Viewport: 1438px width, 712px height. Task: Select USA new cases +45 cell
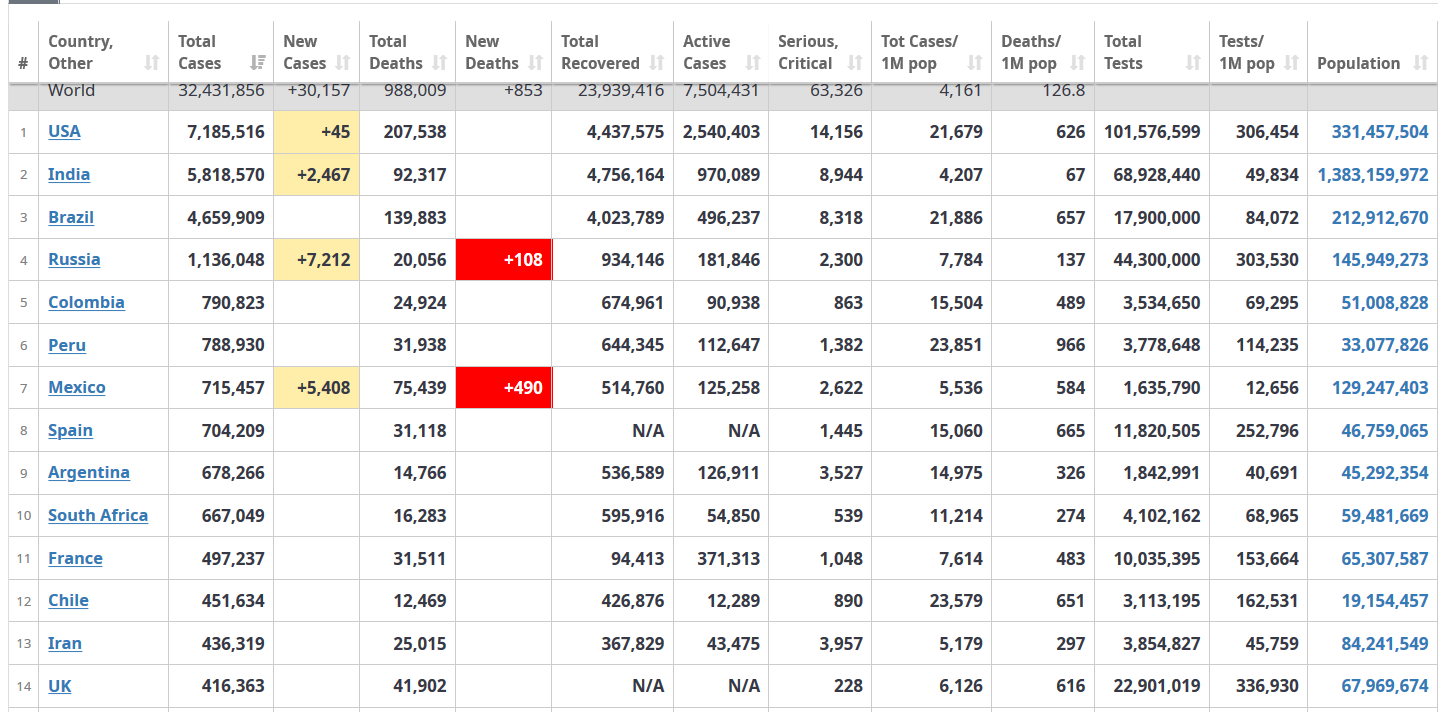316,132
